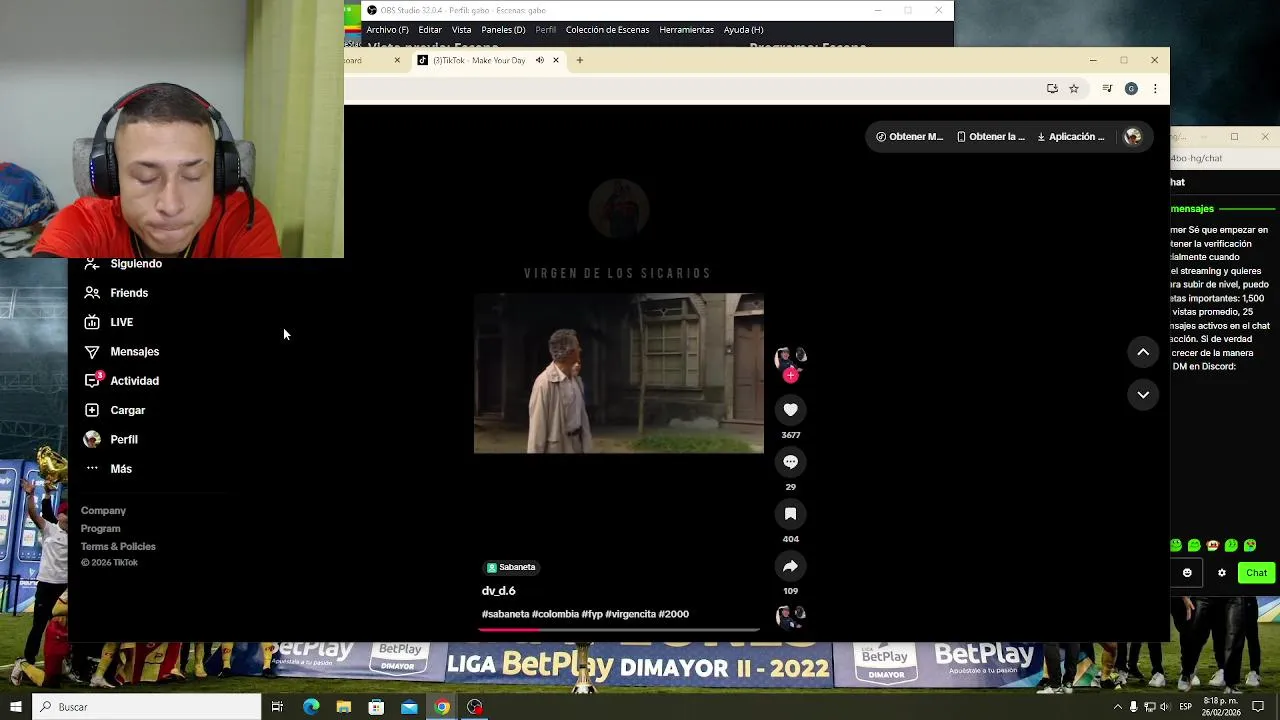Show hidden tray icons chevron

(x=1117, y=707)
